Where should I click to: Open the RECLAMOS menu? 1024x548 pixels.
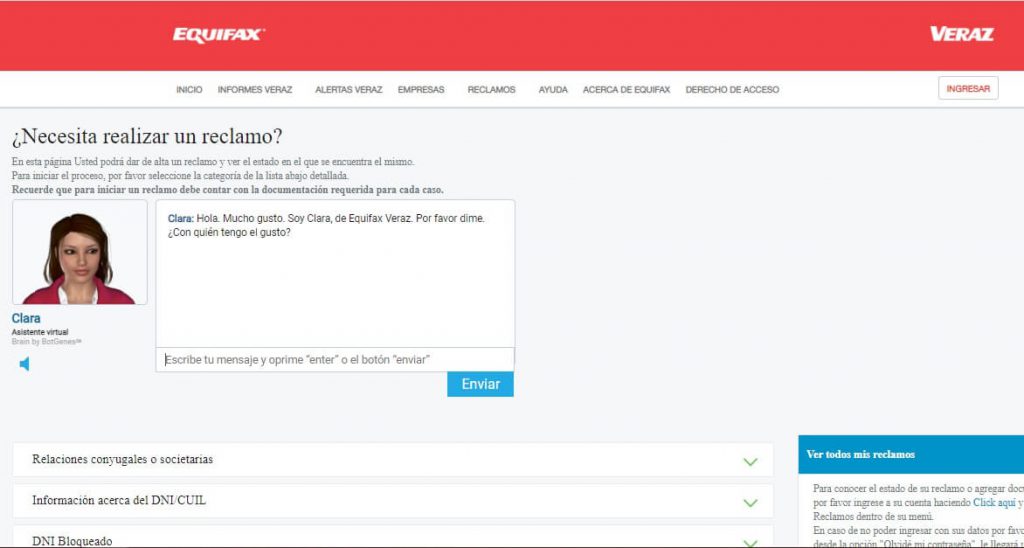pos(491,89)
